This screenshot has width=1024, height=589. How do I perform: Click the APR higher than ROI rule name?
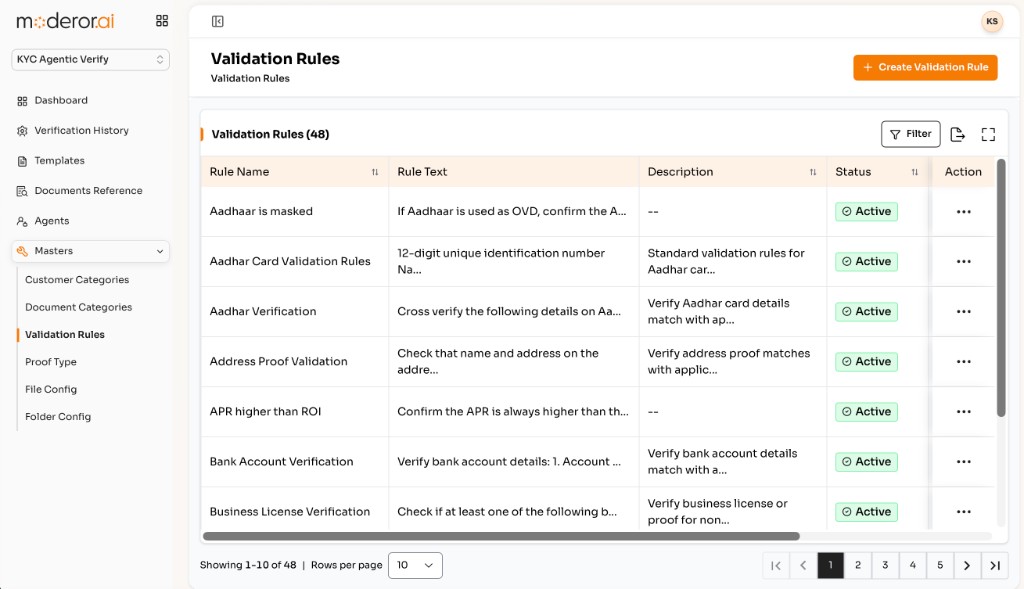pos(265,411)
